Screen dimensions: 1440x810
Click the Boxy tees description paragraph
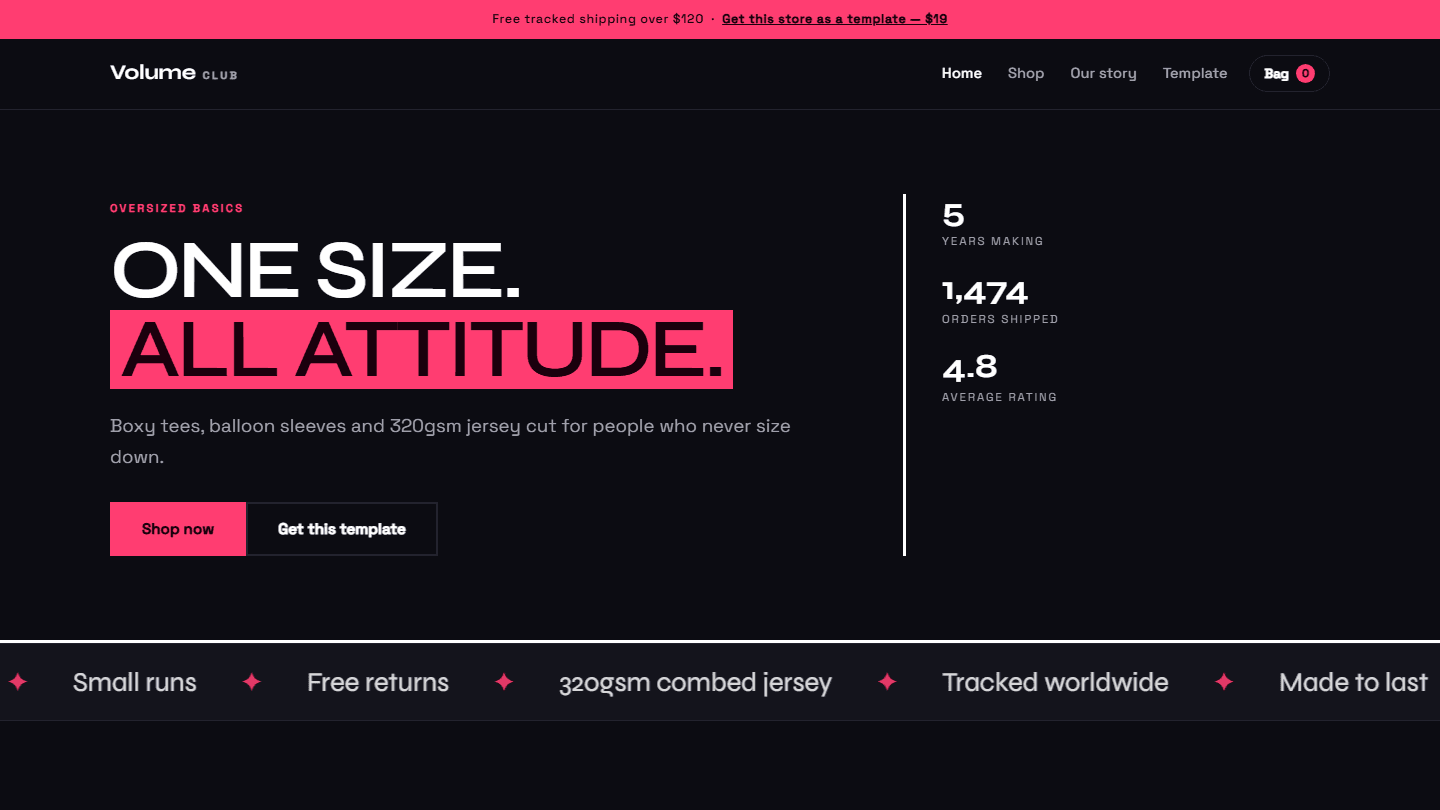(450, 441)
